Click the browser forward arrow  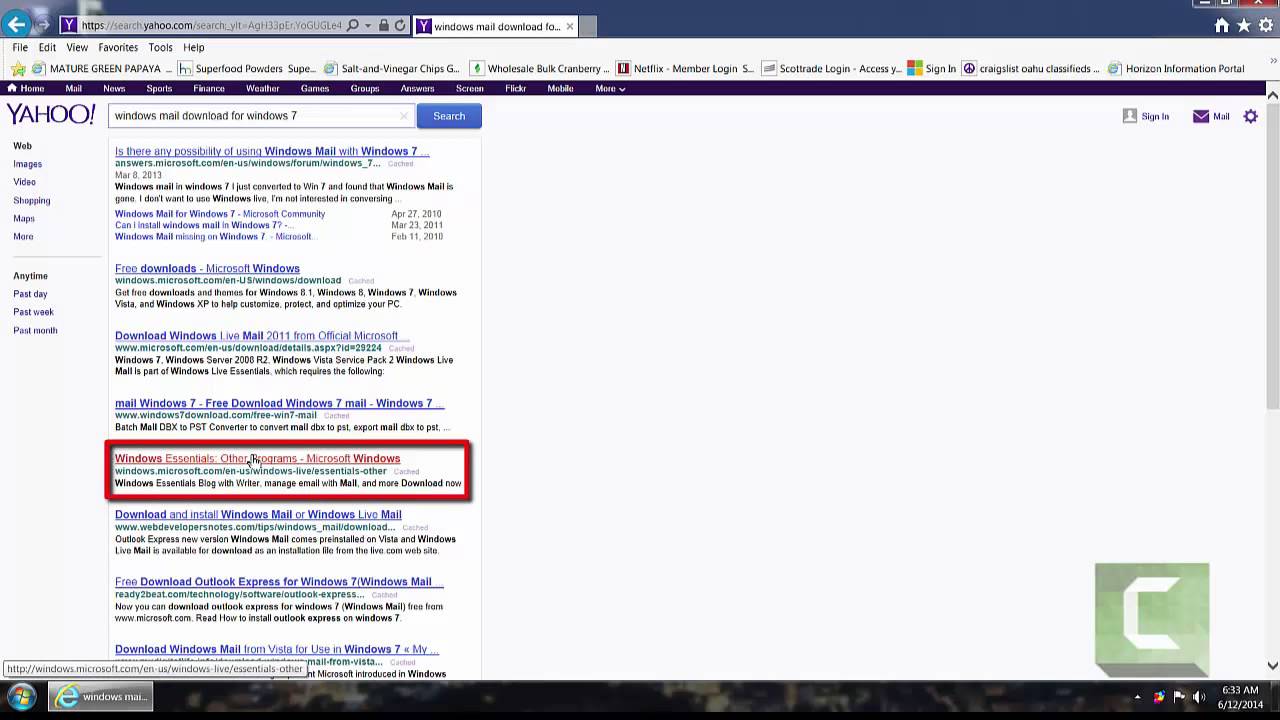click(x=43, y=25)
